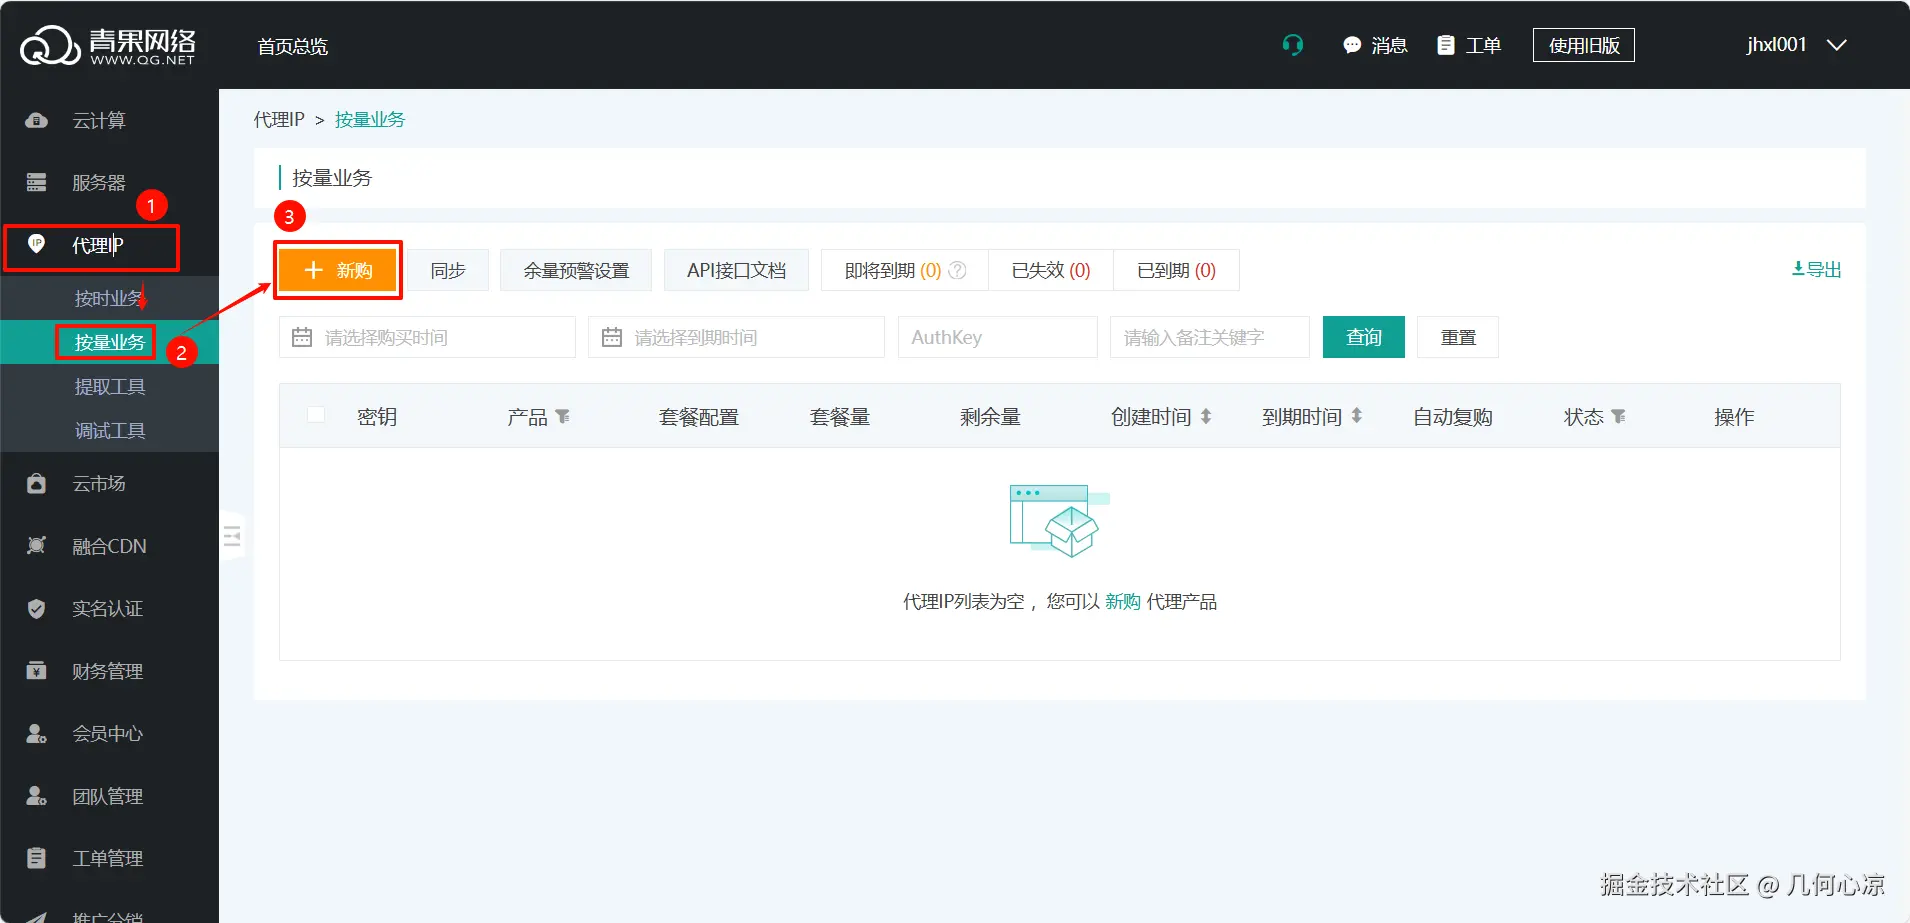Click inside the AuthKey input field

point(996,337)
